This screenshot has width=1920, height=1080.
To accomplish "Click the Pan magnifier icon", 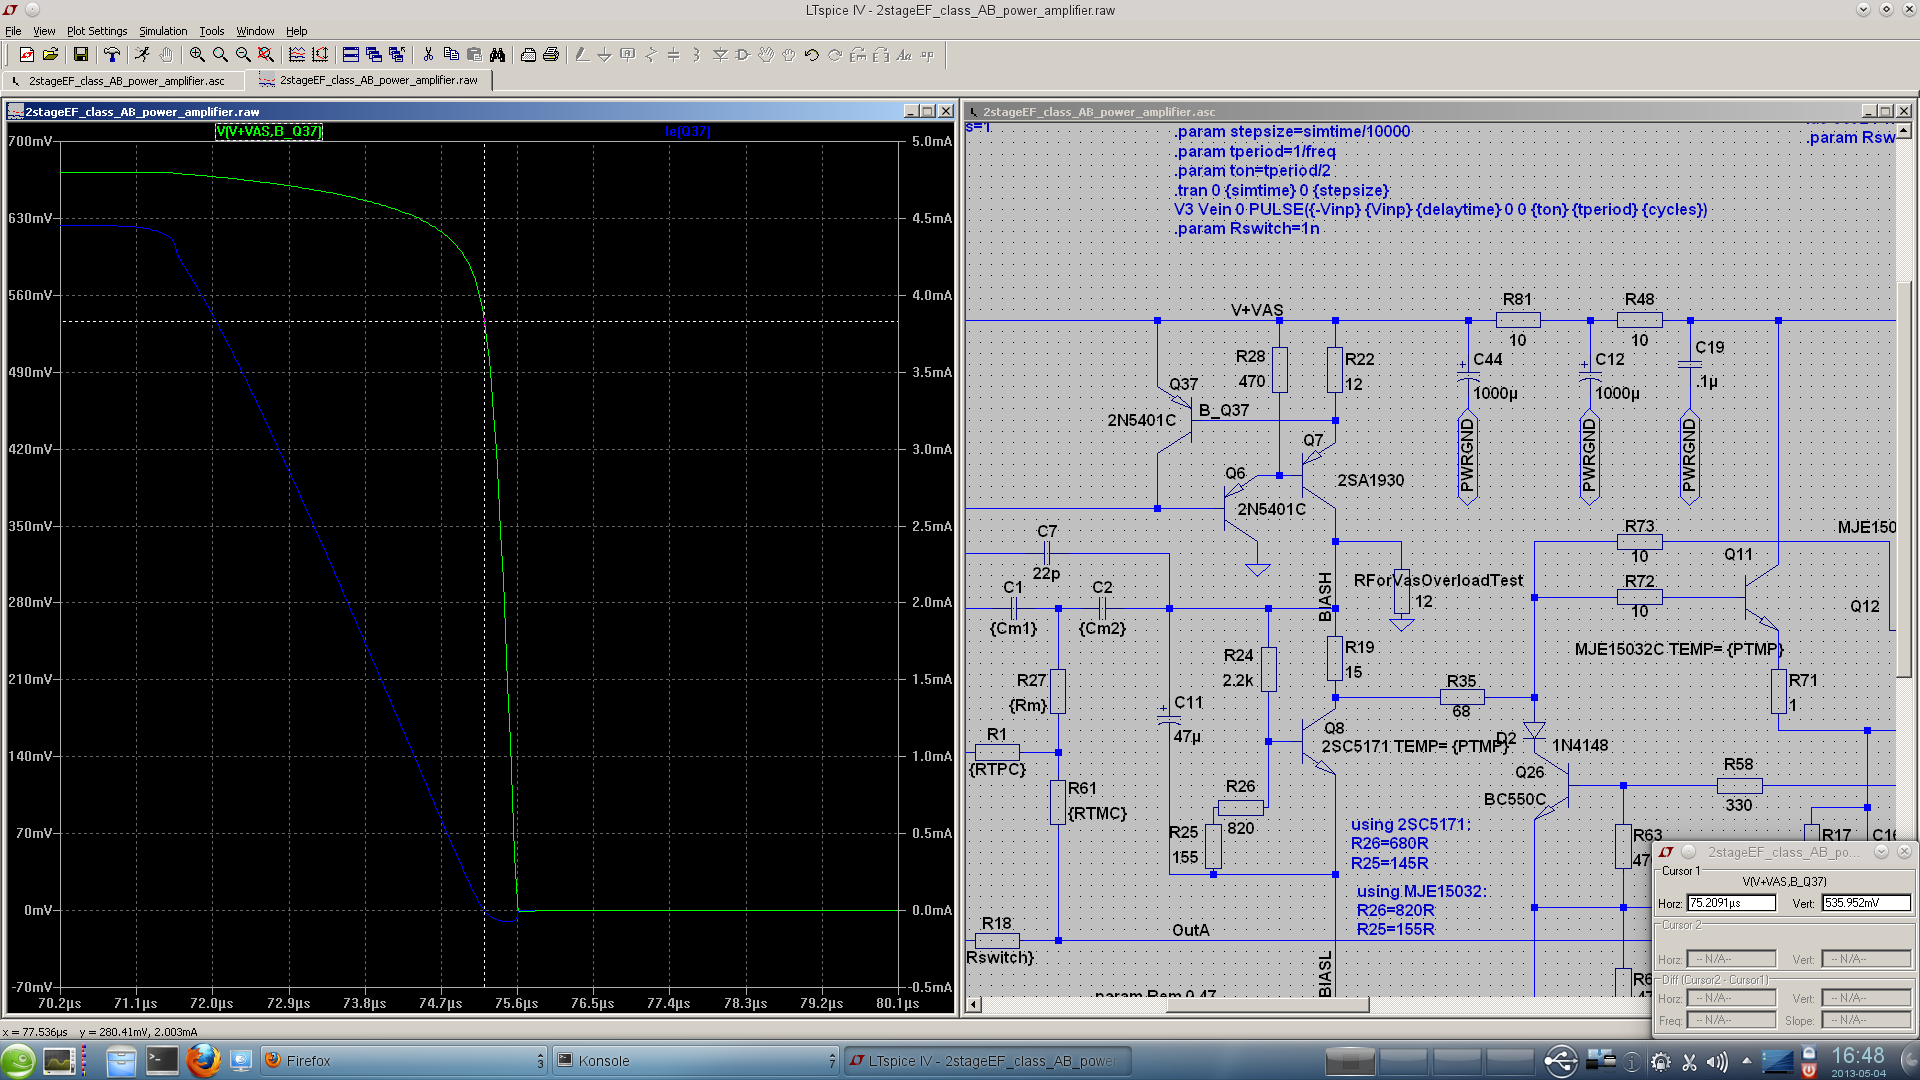I will (220, 55).
